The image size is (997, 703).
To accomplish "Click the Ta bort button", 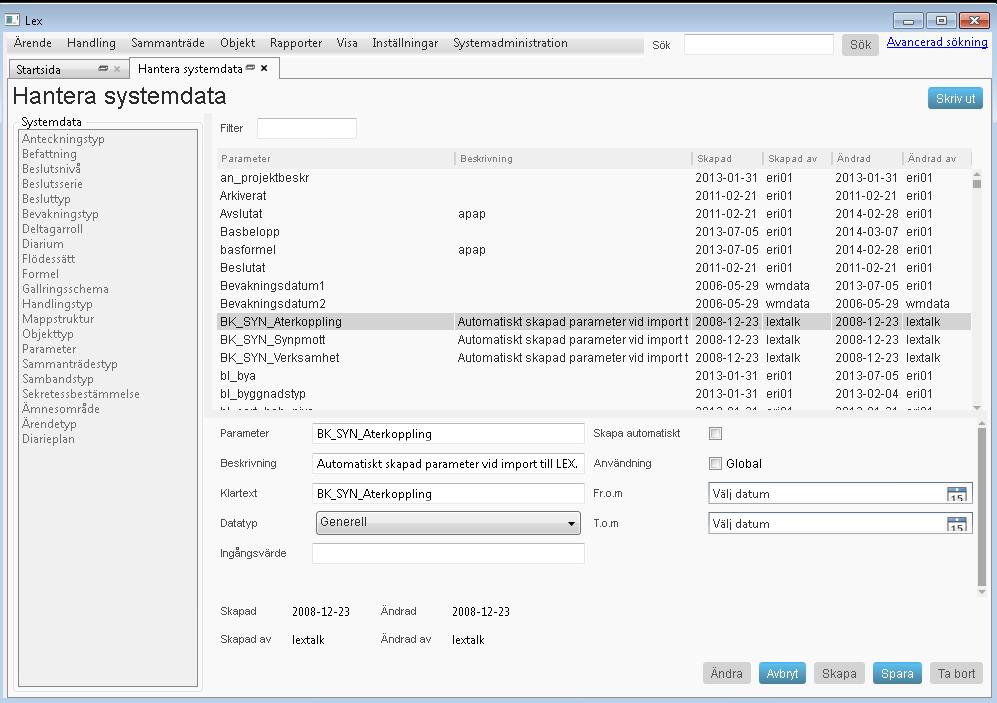I will [956, 673].
